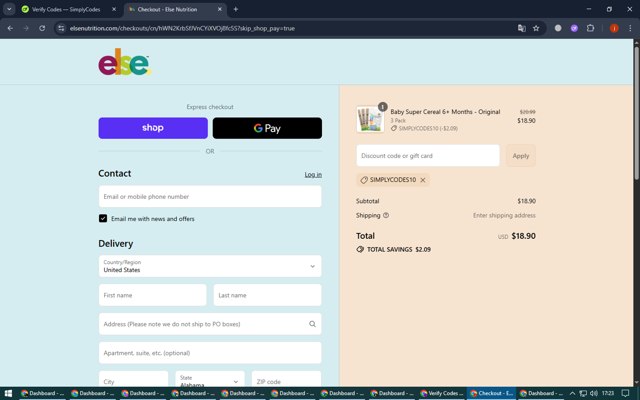Click the Discount code or gift card field

point(428,156)
